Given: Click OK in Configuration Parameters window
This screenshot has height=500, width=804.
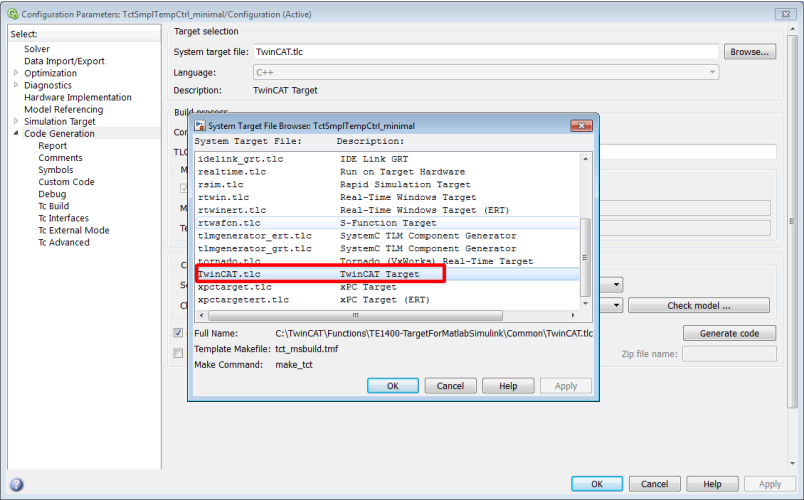Looking at the screenshot, I should click(597, 484).
